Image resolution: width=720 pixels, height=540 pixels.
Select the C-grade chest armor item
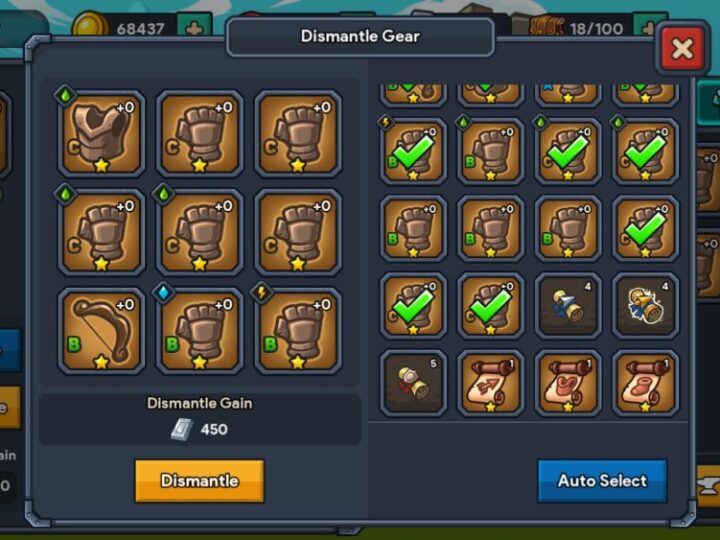point(101,134)
